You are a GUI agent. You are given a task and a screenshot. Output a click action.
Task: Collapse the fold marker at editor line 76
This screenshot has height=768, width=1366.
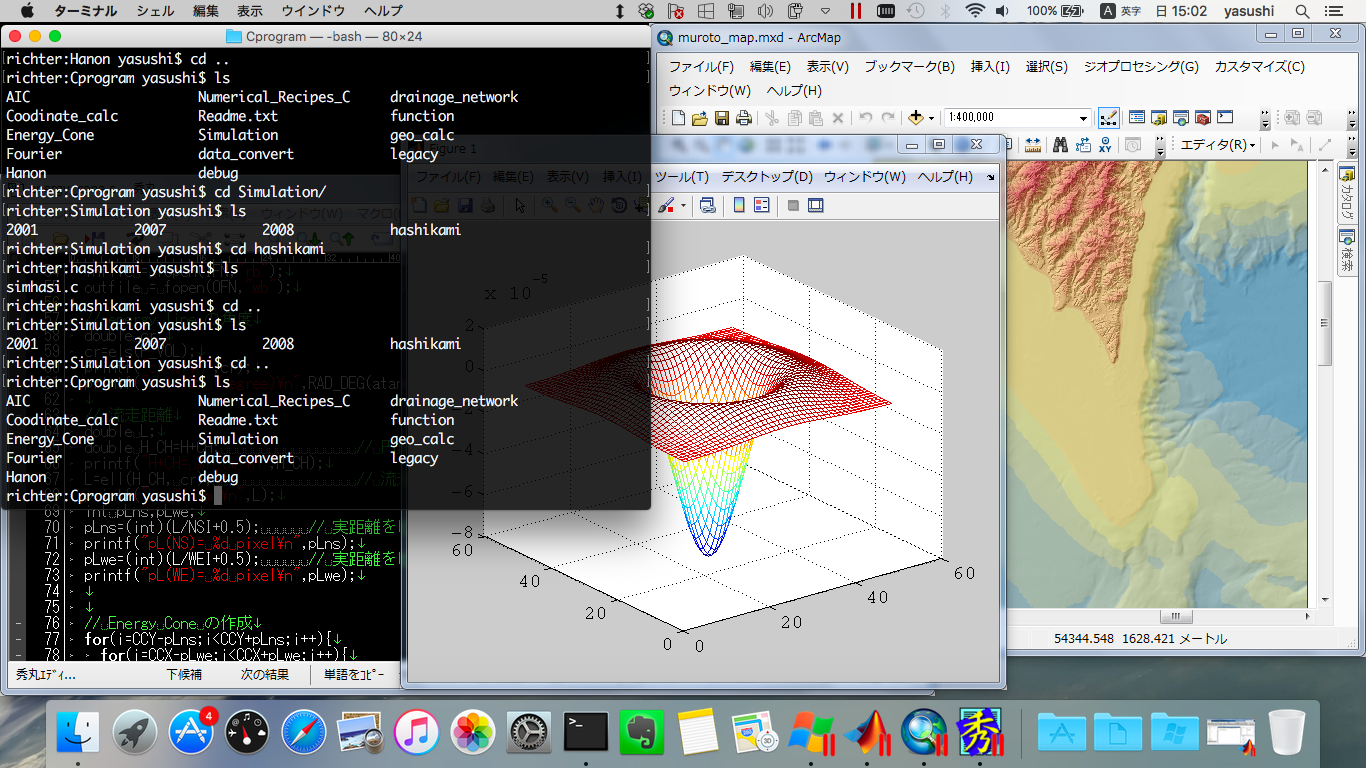[19, 624]
